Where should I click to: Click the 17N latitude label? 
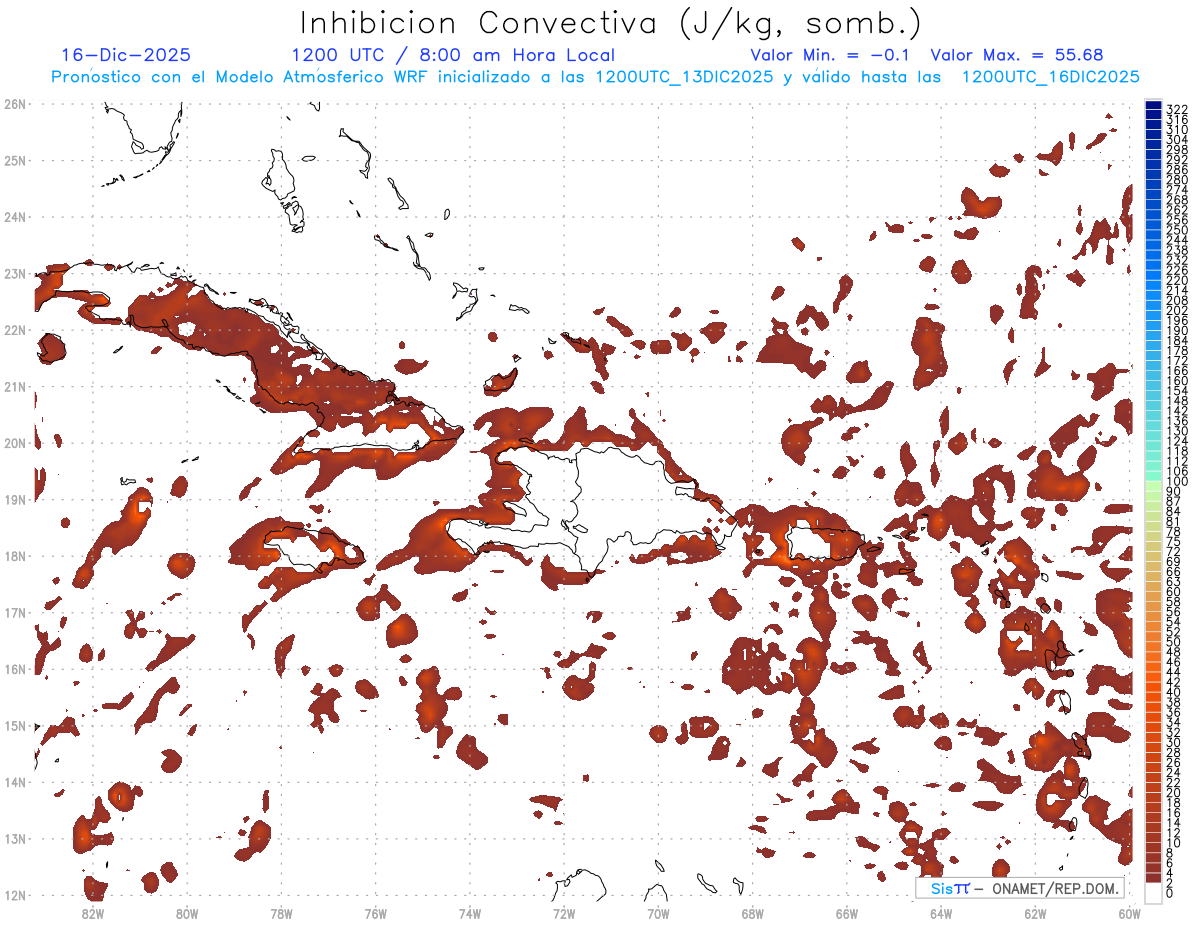[15, 612]
